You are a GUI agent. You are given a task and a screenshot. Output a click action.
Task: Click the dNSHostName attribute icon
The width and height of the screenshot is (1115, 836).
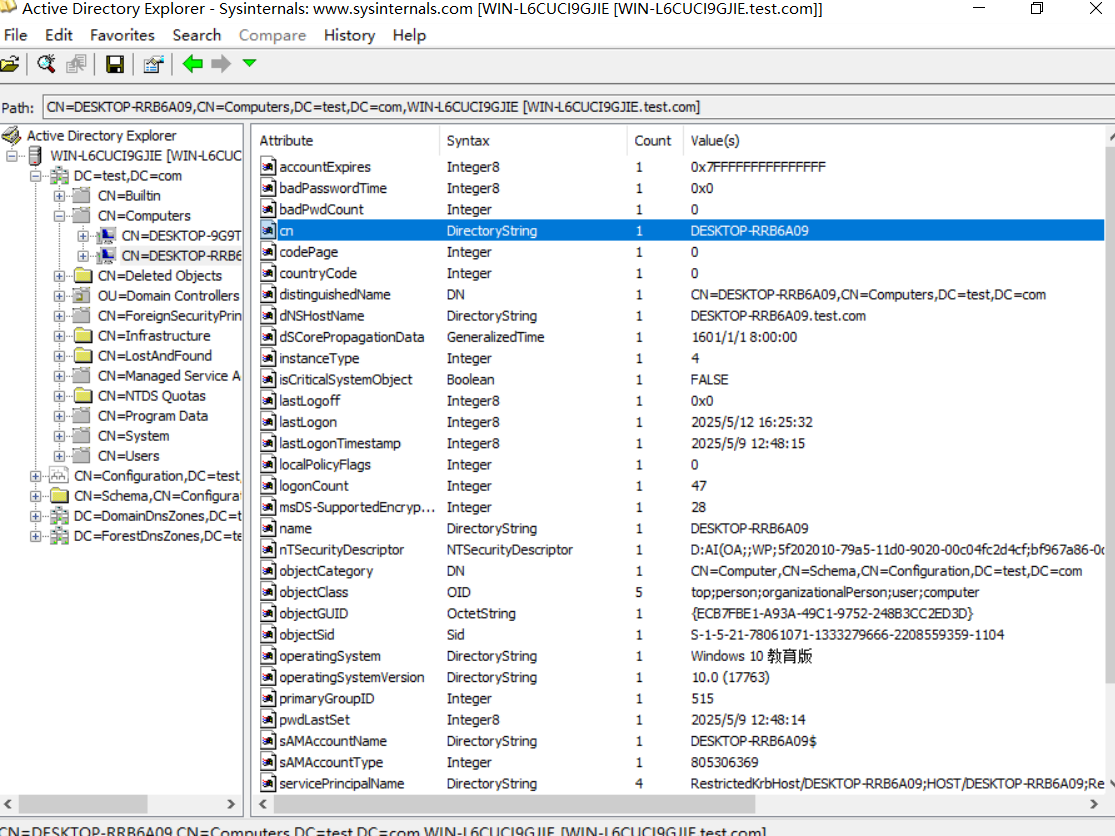[268, 316]
